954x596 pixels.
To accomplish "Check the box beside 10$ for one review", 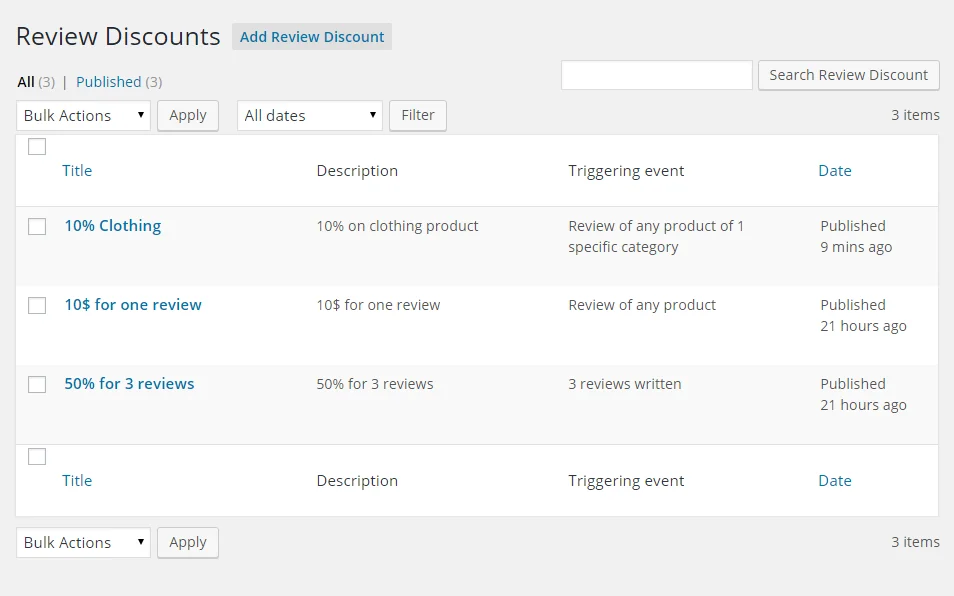I will pyautogui.click(x=37, y=305).
